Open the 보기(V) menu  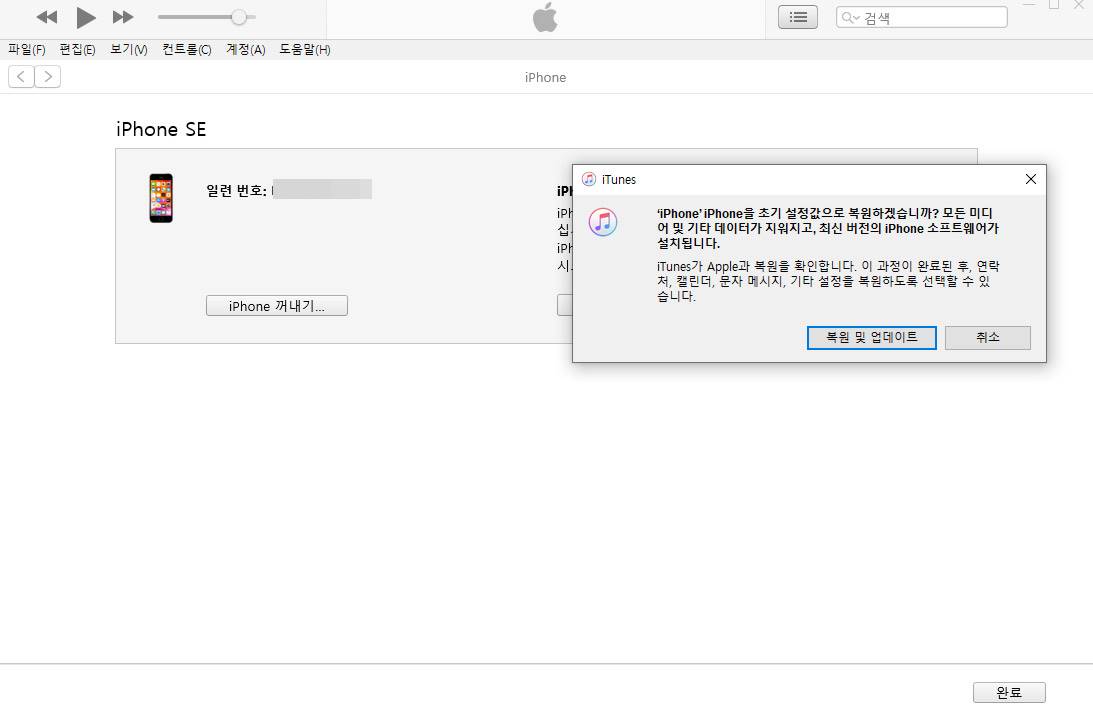(129, 49)
